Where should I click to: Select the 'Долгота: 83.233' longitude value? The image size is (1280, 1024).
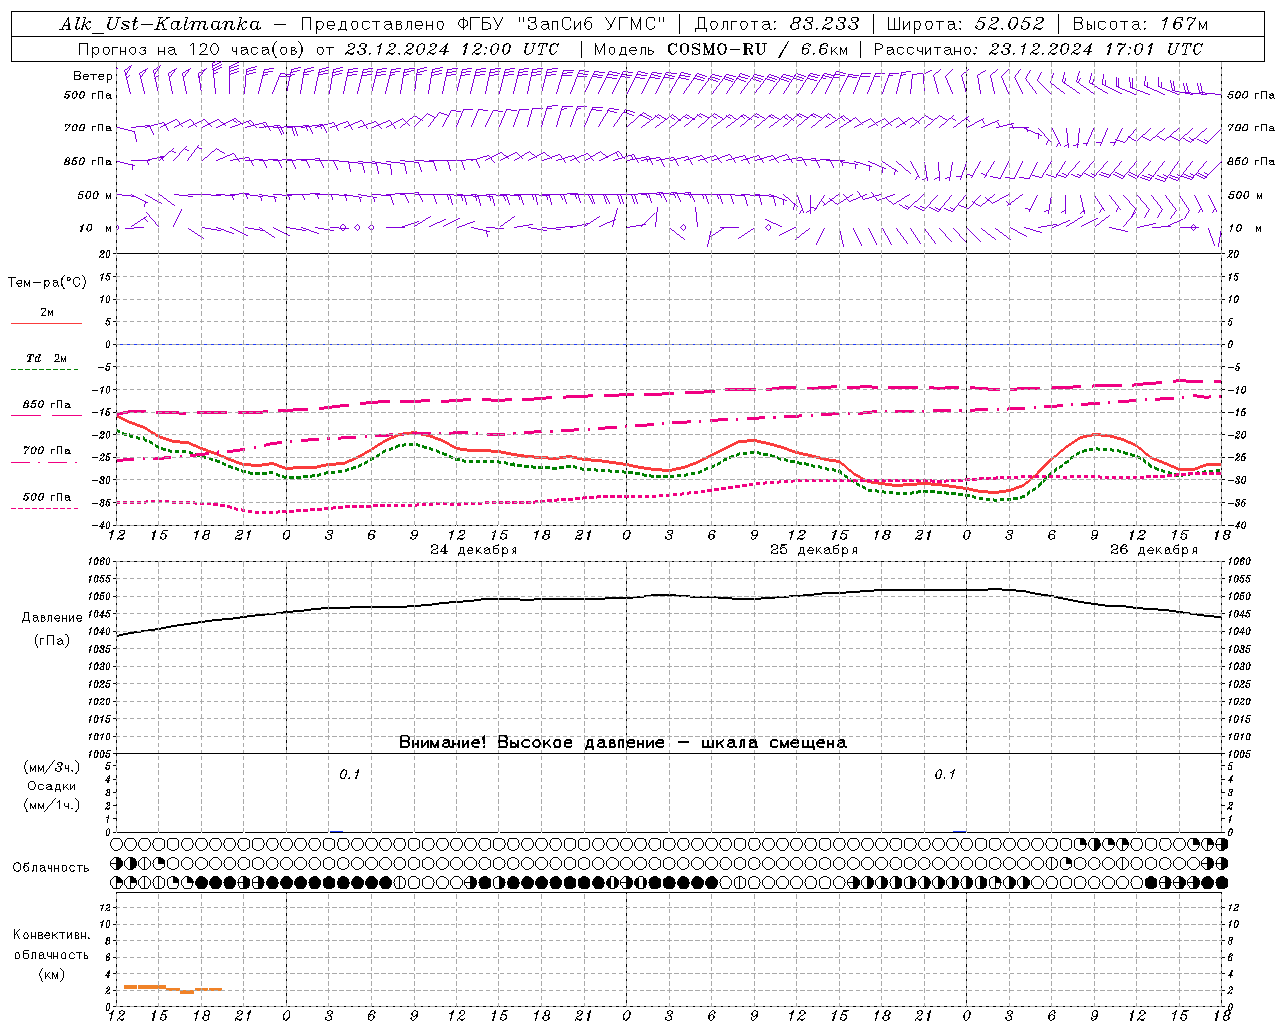[777, 24]
